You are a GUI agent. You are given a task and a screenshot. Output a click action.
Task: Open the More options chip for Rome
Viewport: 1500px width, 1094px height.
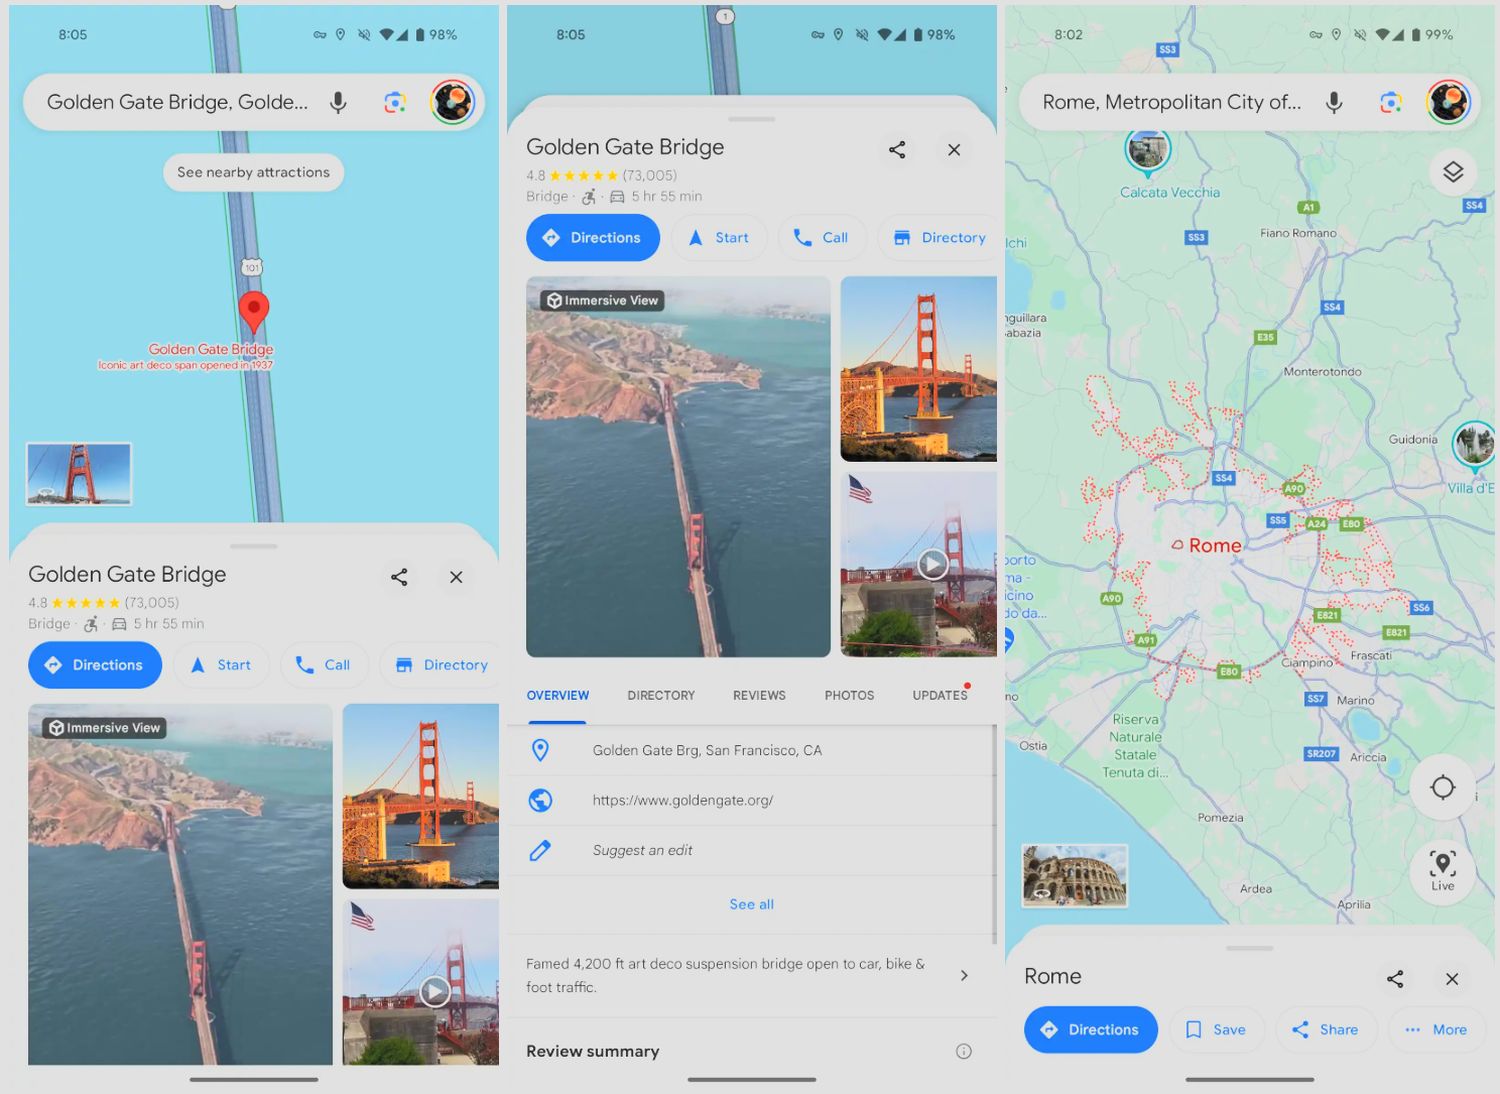click(x=1435, y=1029)
